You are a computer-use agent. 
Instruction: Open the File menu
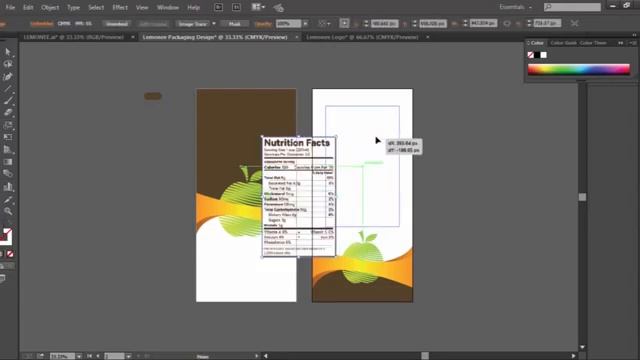pos(10,7)
